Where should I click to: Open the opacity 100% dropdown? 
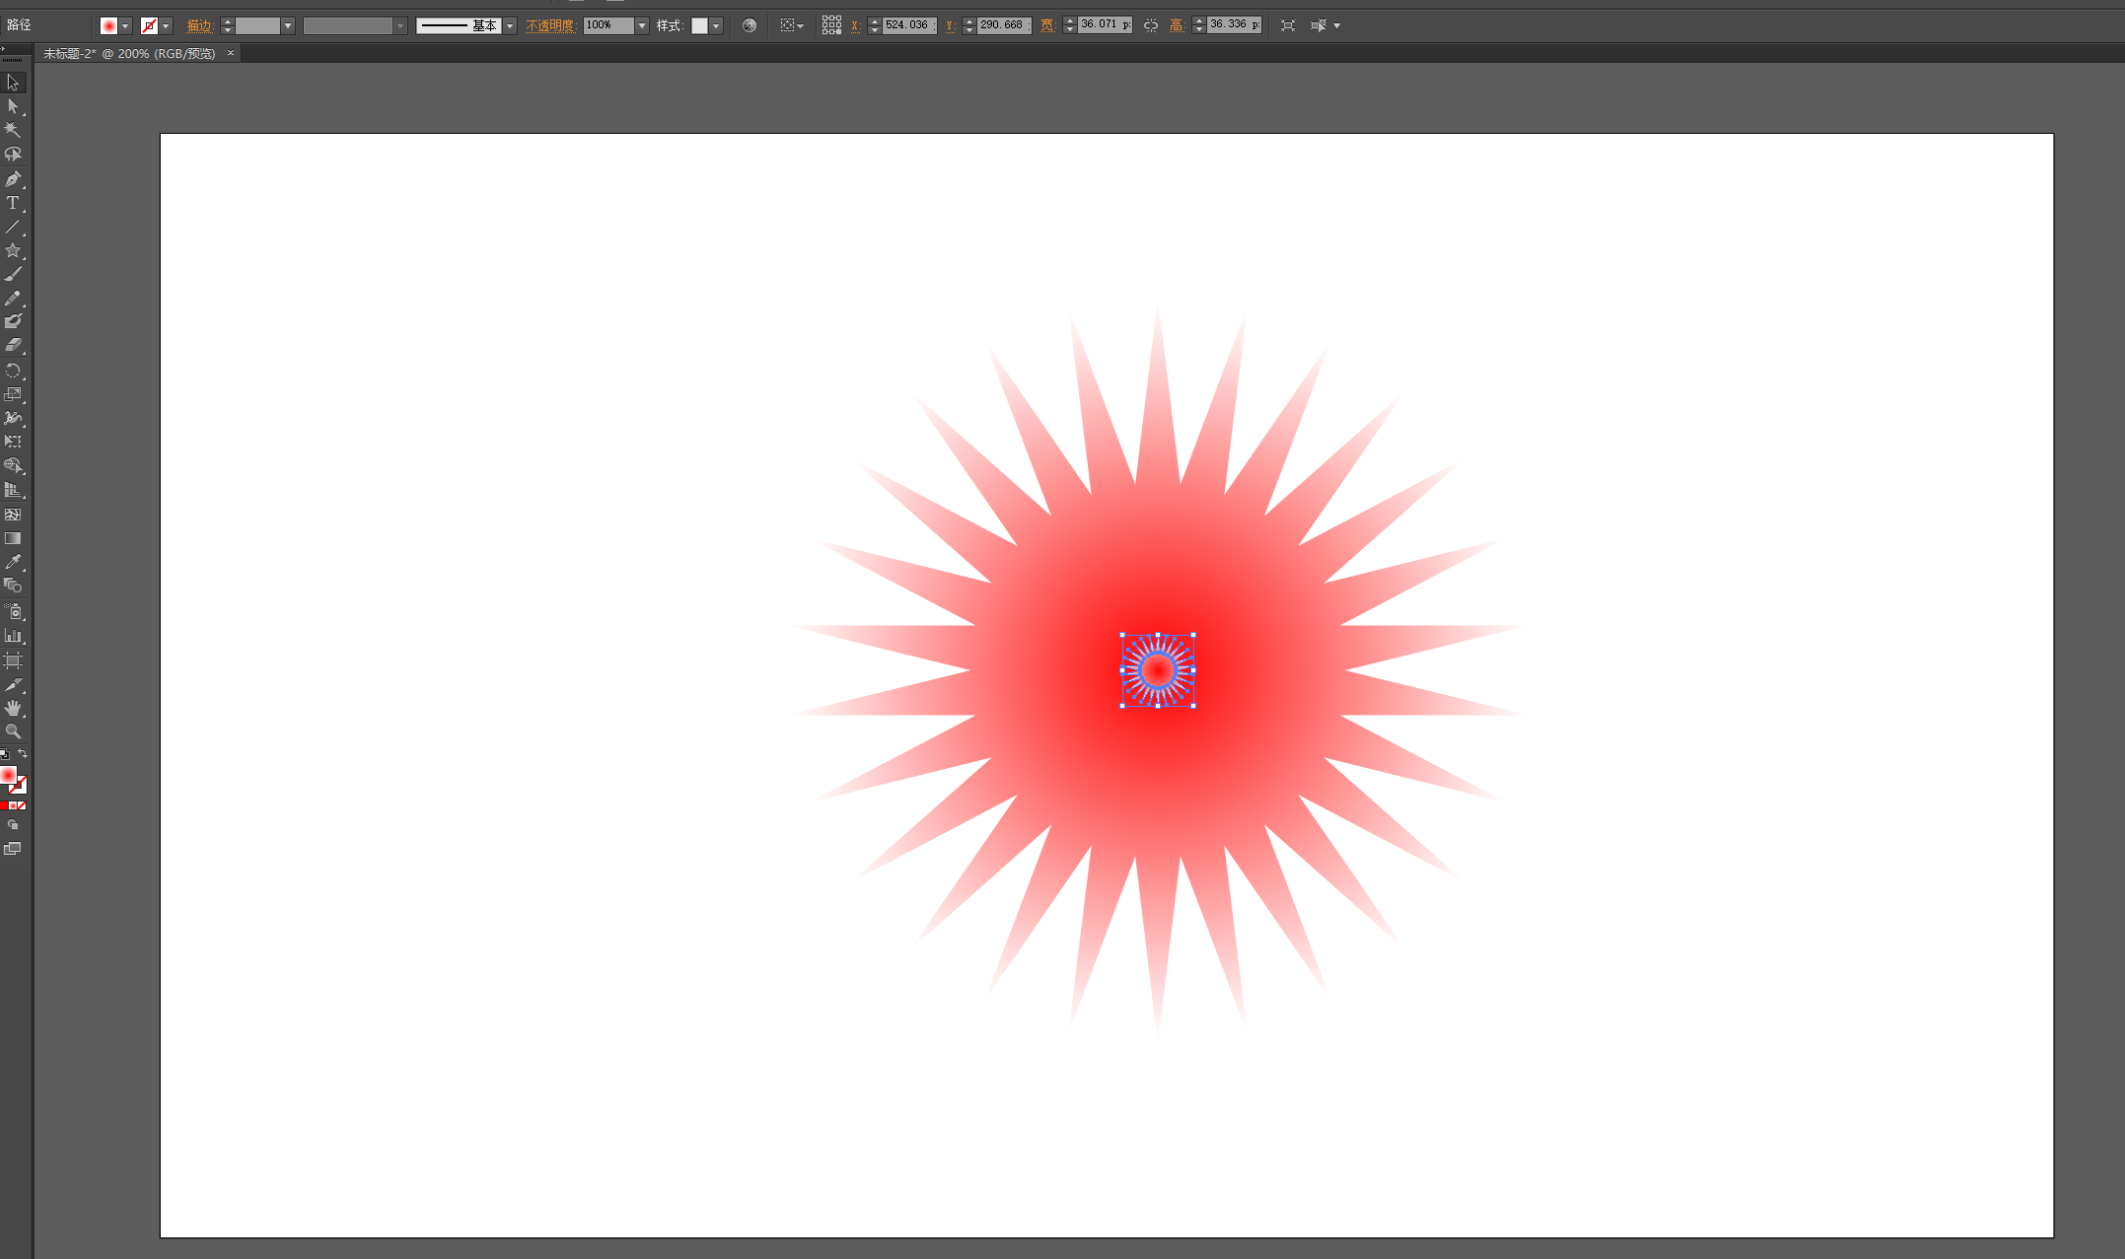pos(642,26)
